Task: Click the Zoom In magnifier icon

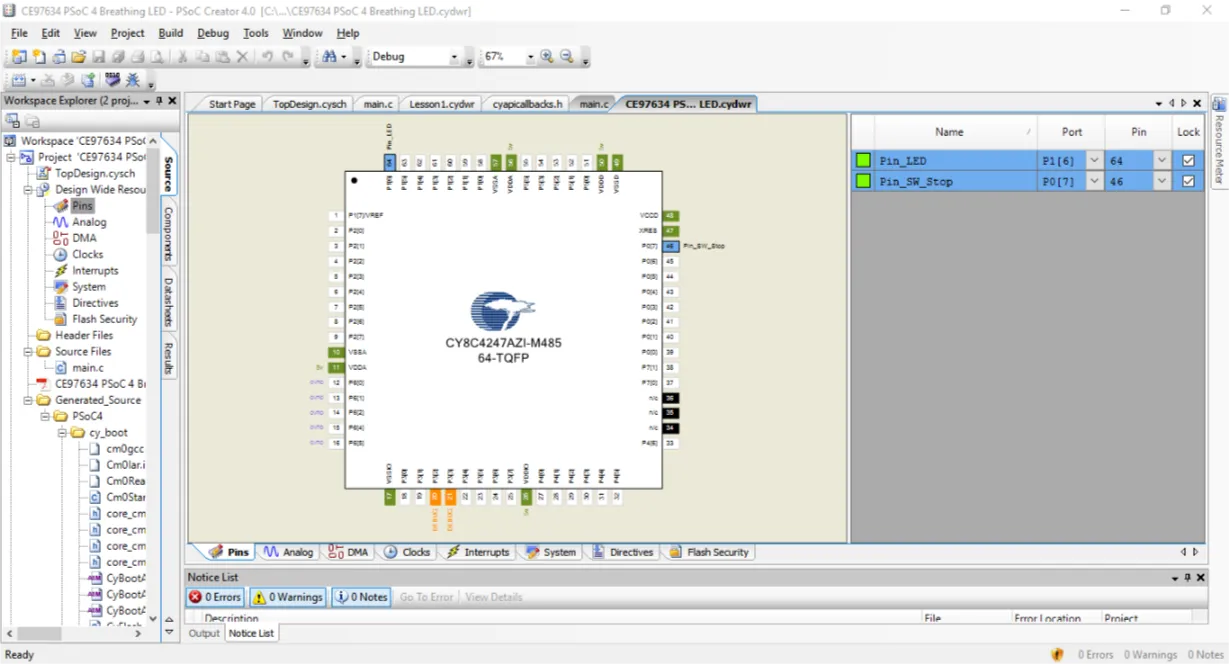Action: tap(547, 57)
